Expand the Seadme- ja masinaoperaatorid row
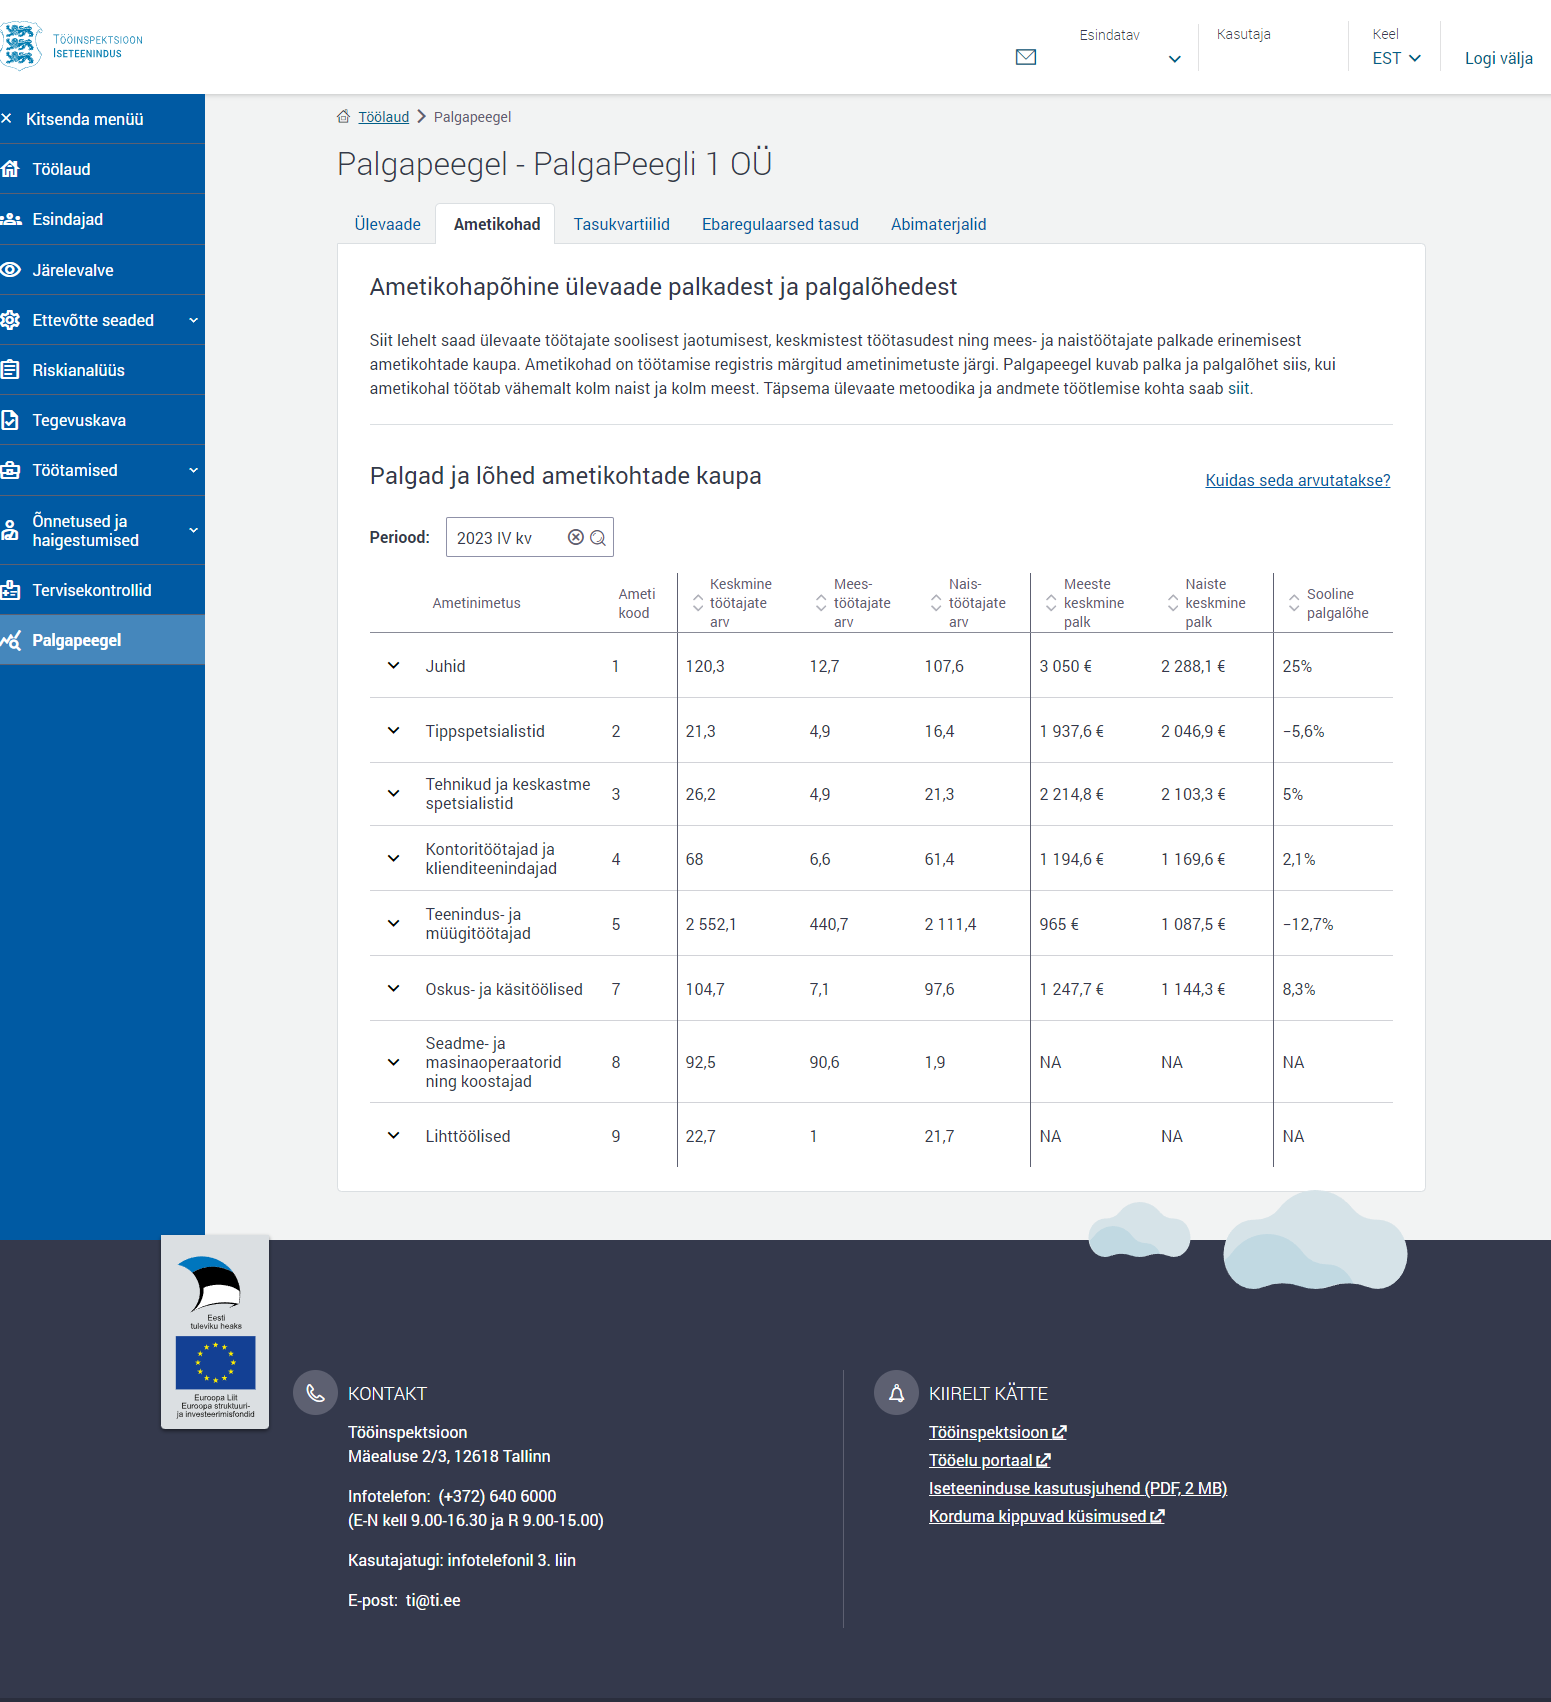1551x1702 pixels. coord(394,1062)
